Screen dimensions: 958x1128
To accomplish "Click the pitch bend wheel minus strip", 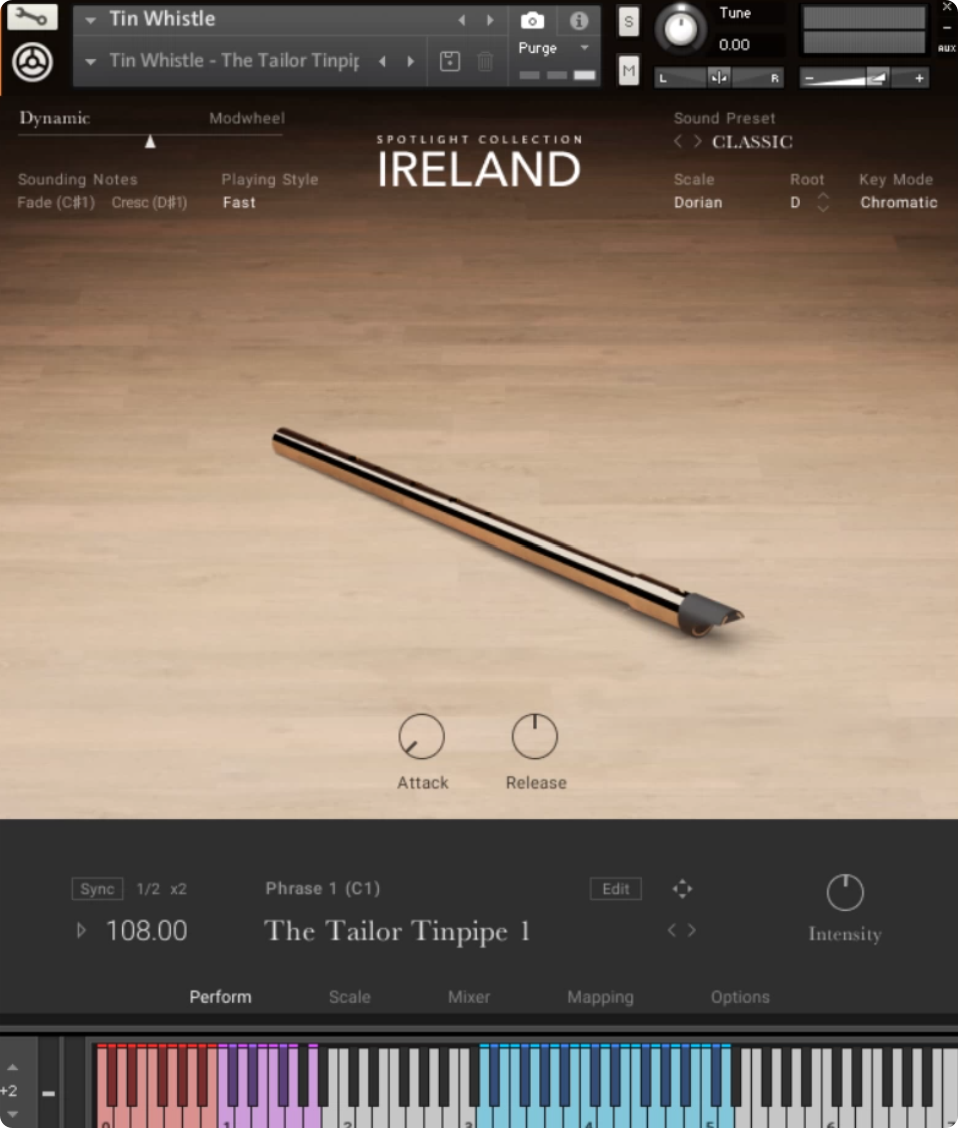I will coord(48,1093).
